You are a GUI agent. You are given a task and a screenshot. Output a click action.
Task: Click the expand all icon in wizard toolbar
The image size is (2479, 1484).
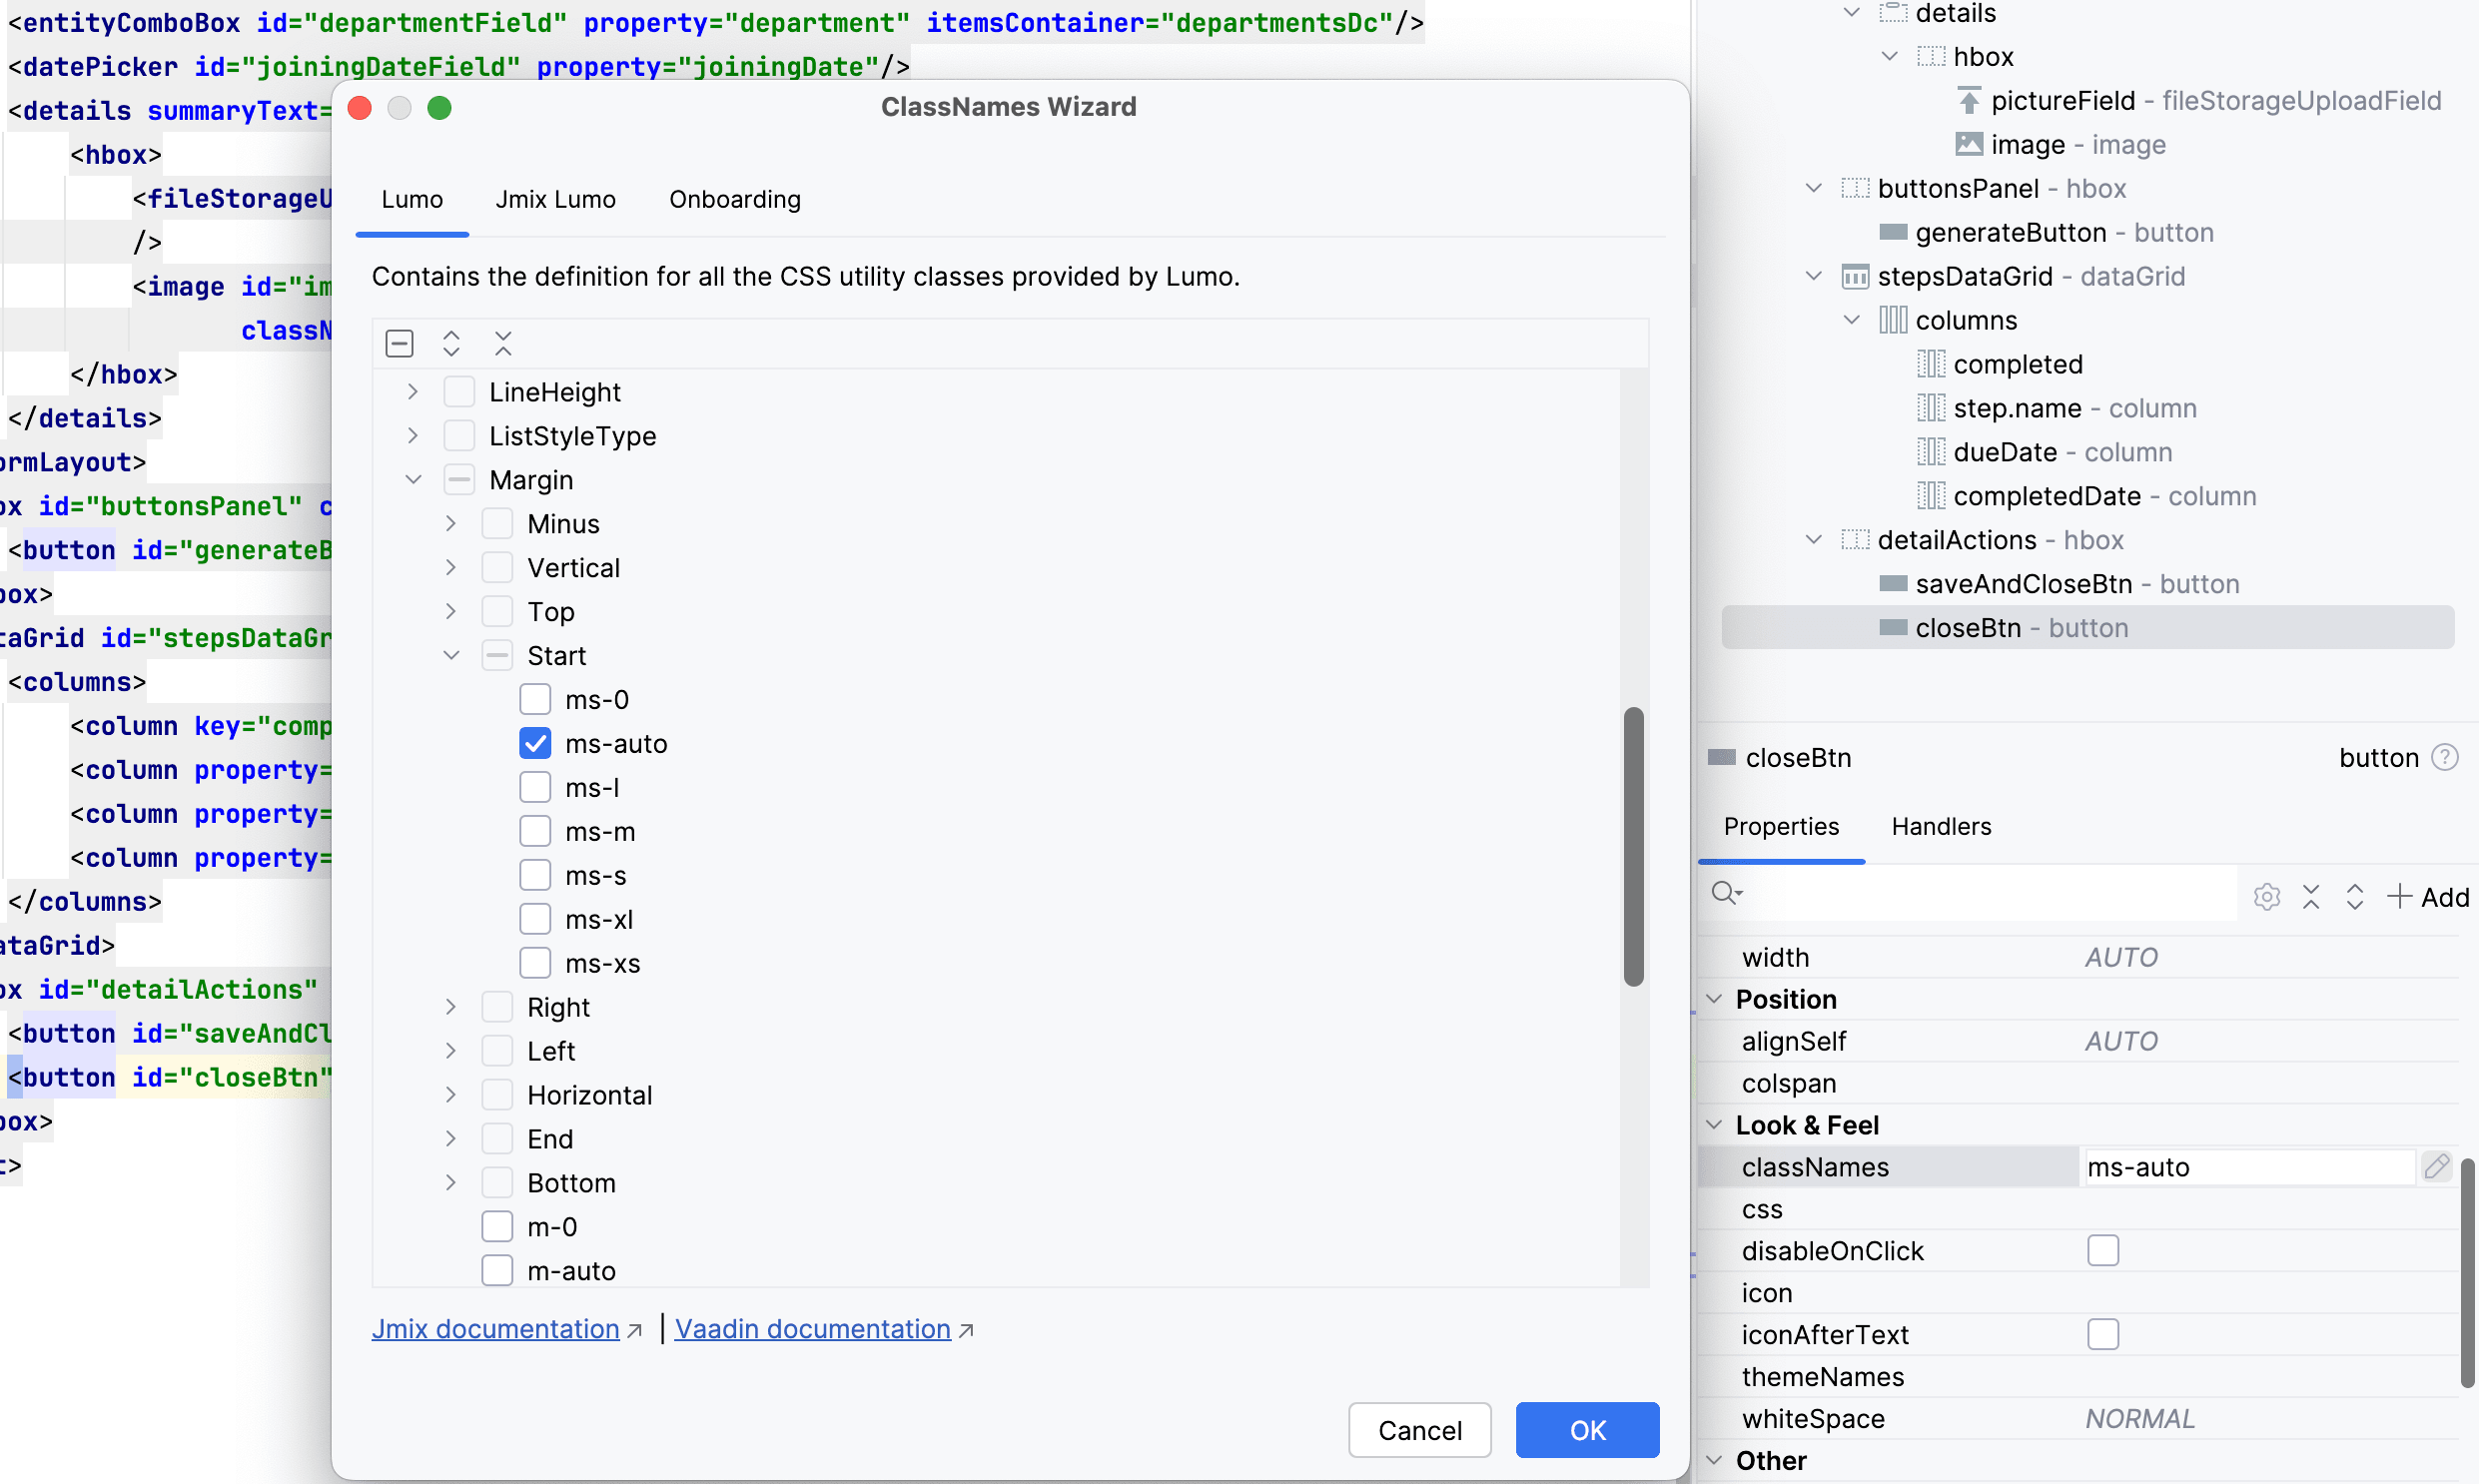point(451,344)
